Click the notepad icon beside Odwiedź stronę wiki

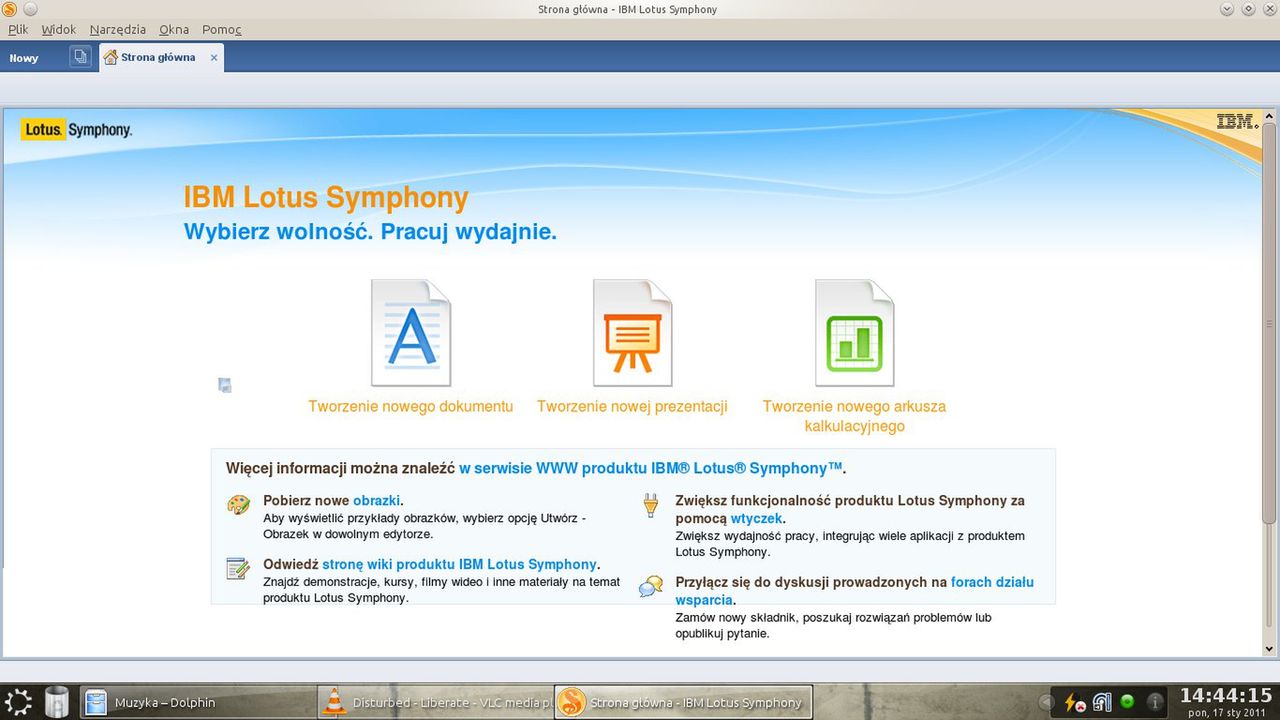pyautogui.click(x=238, y=569)
